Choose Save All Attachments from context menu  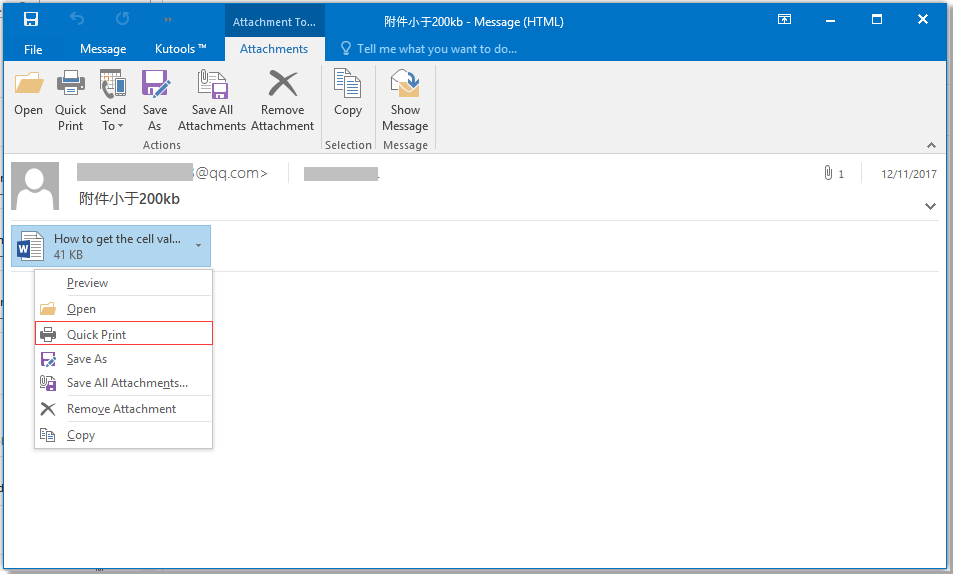123,383
